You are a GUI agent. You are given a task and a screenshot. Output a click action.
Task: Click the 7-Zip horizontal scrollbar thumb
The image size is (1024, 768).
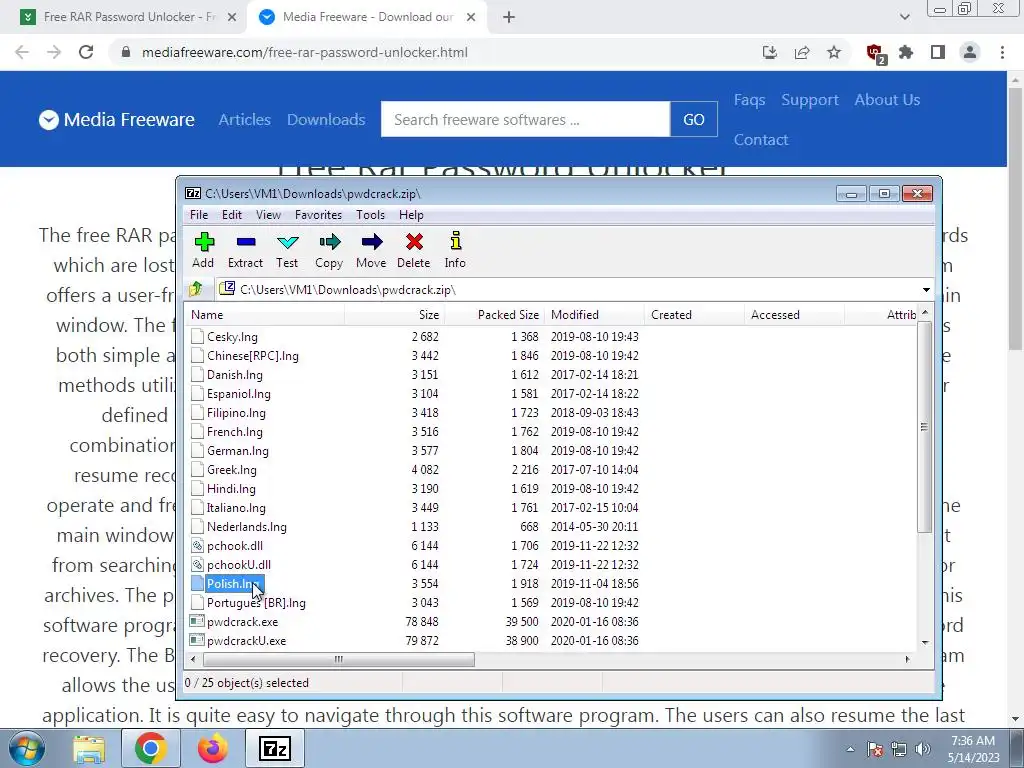[338, 659]
